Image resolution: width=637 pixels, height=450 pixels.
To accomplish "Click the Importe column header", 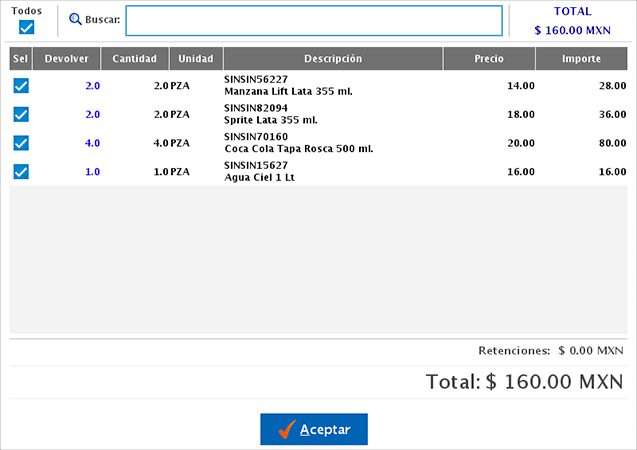I will pos(581,58).
